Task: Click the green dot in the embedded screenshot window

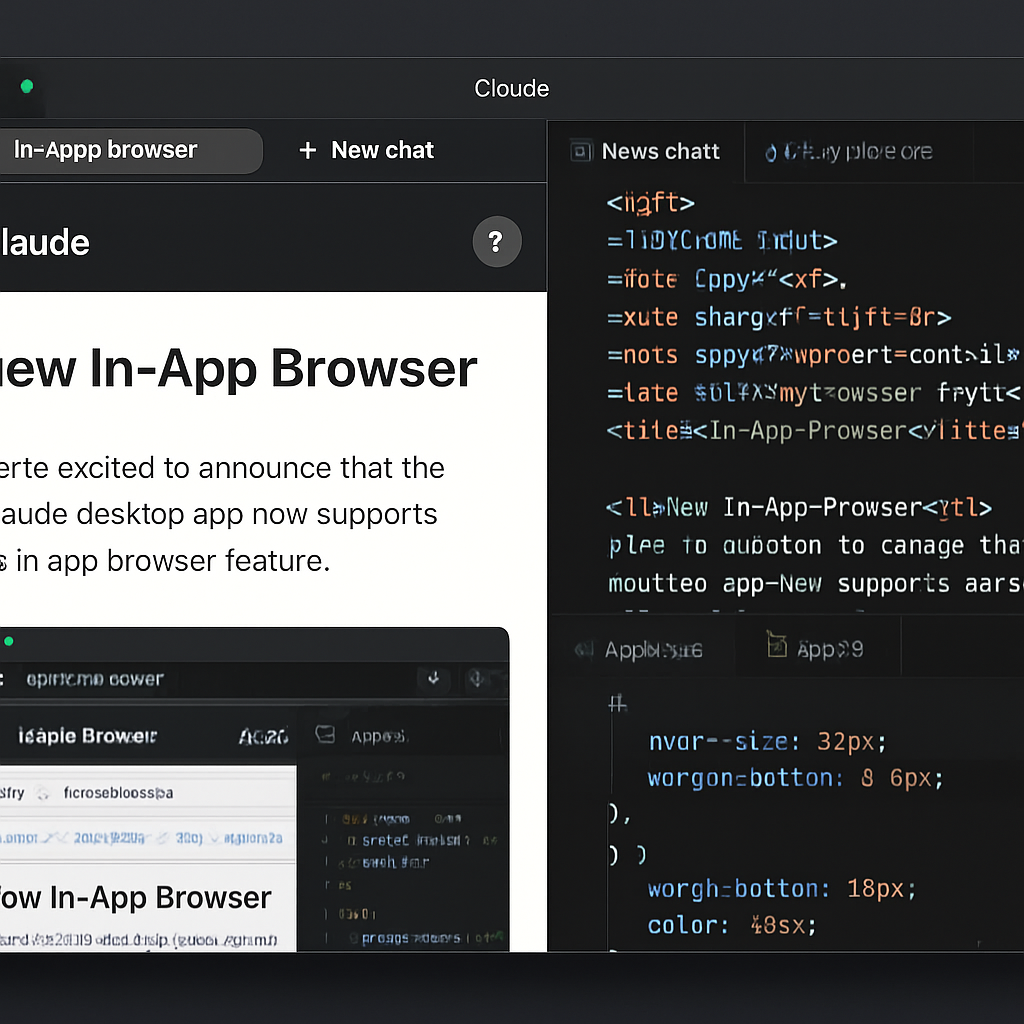Action: click(x=8, y=641)
